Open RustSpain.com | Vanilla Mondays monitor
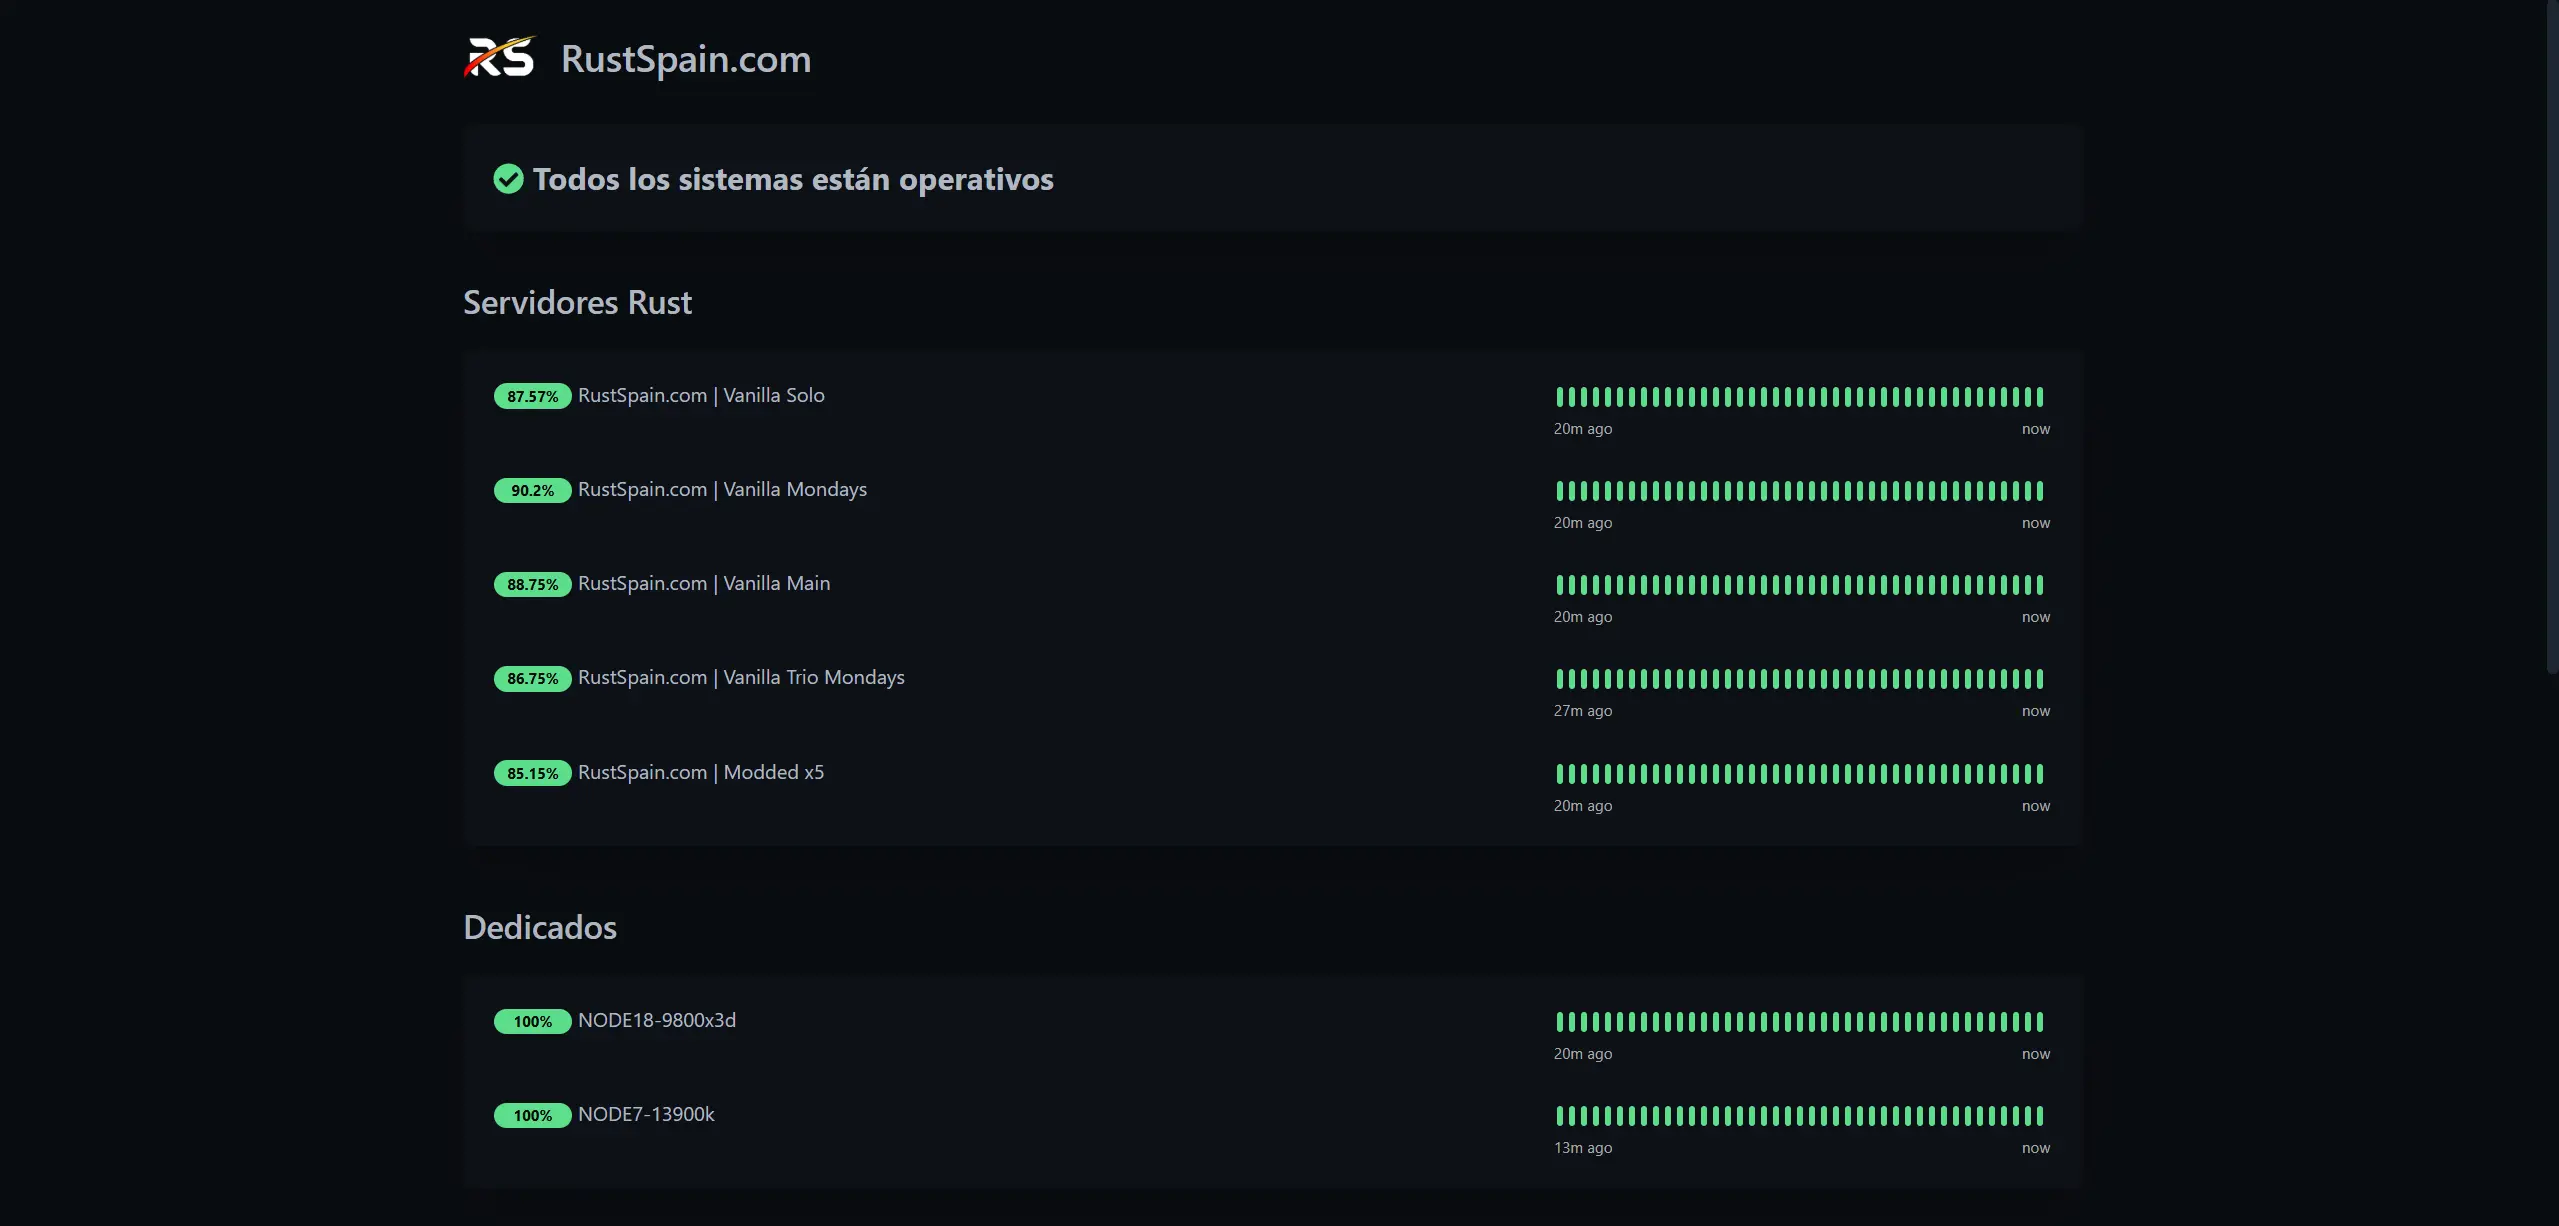 point(722,489)
